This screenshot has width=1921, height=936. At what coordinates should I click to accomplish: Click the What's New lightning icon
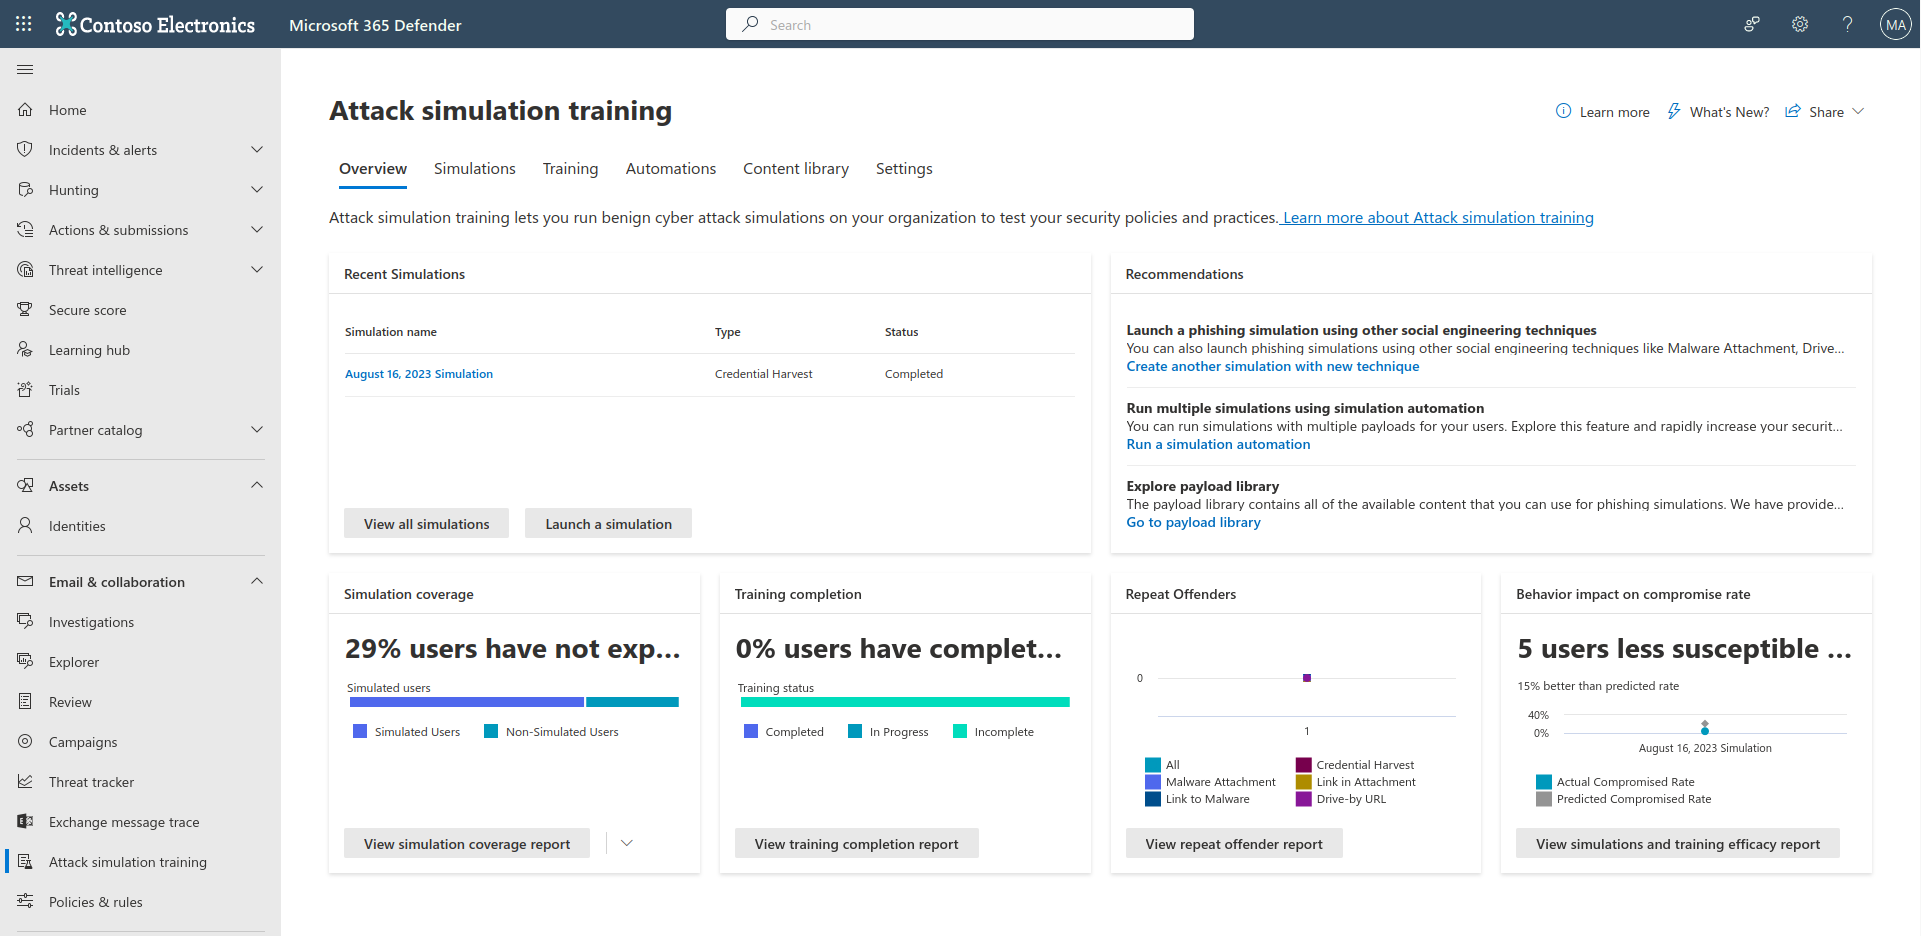point(1674,111)
